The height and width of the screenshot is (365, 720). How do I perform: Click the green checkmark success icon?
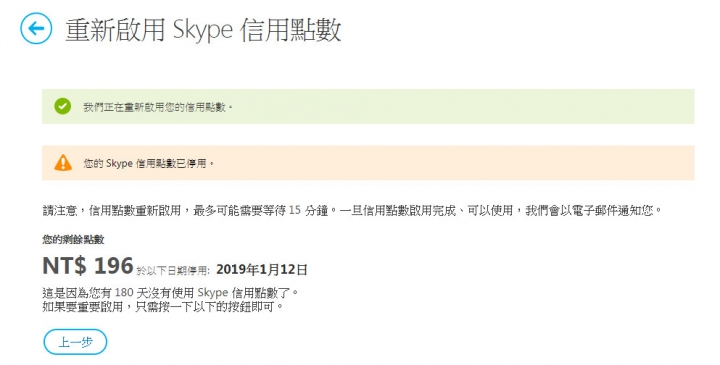click(x=62, y=107)
